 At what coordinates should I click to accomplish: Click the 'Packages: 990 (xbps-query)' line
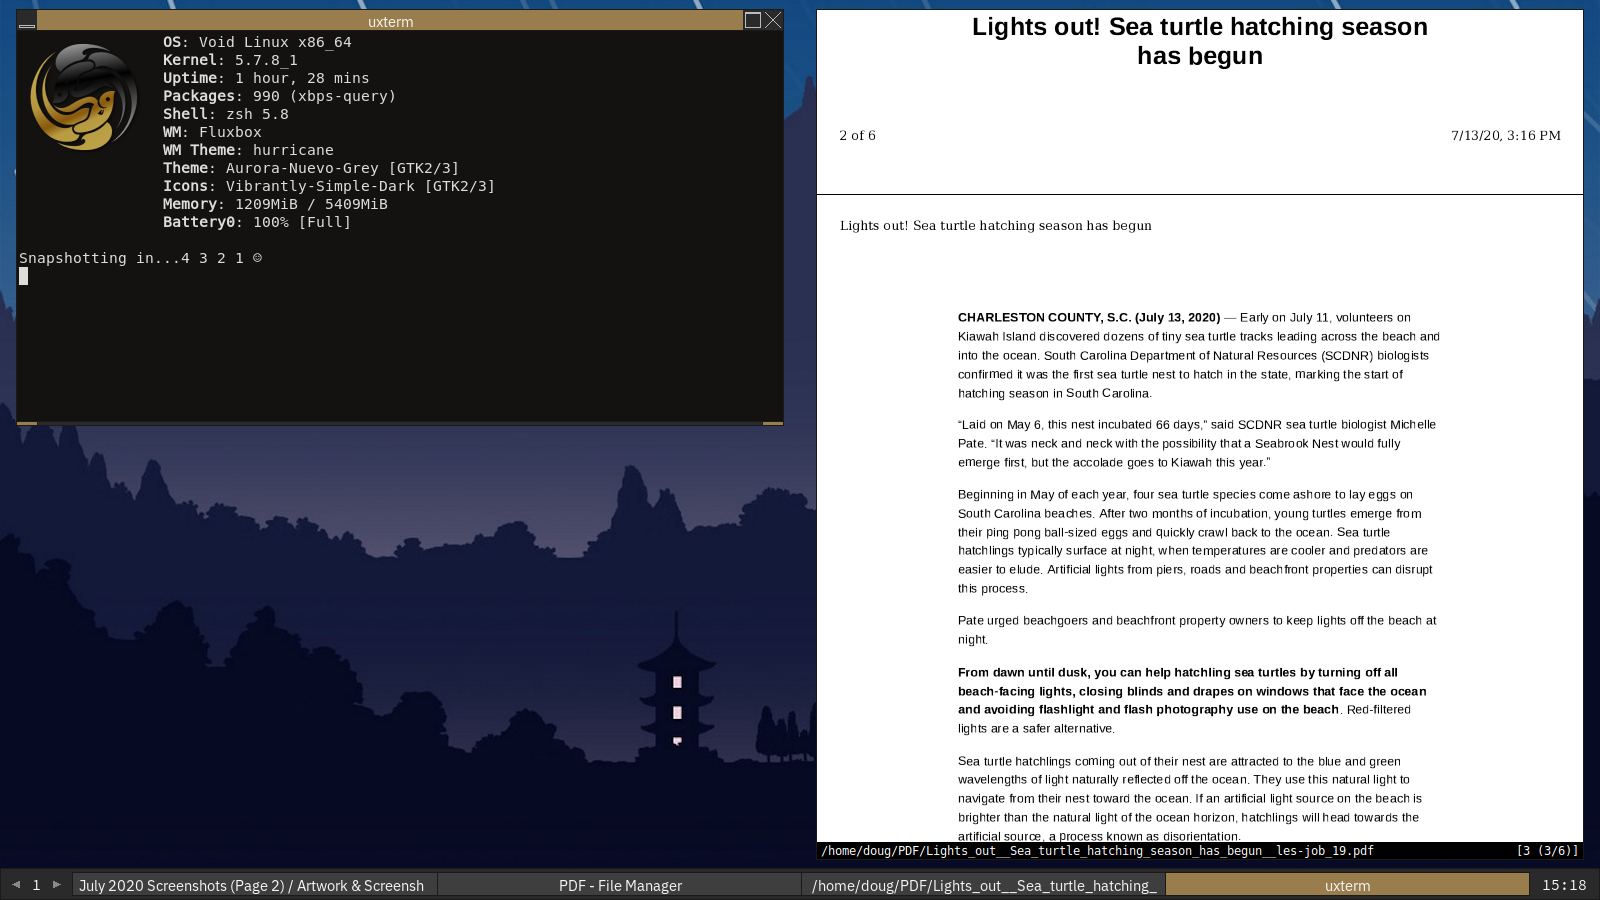[x=280, y=96]
